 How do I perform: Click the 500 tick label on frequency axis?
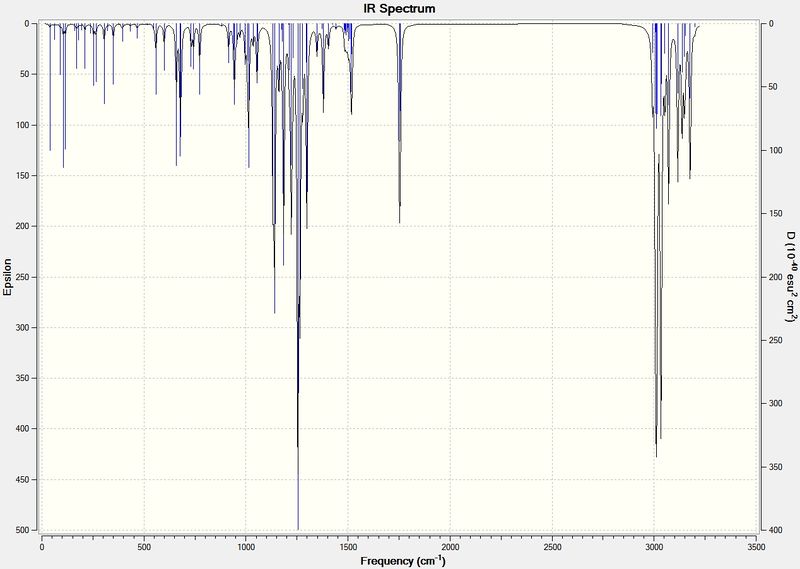(144, 547)
